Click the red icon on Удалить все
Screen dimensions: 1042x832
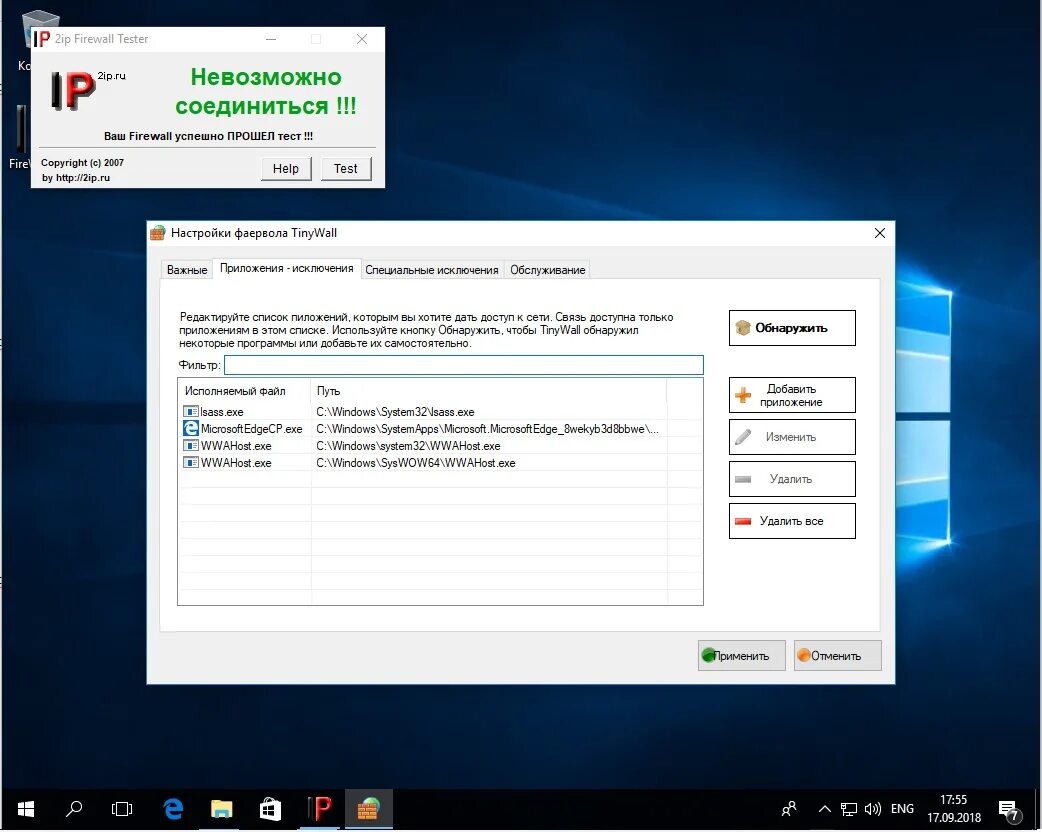click(x=743, y=520)
